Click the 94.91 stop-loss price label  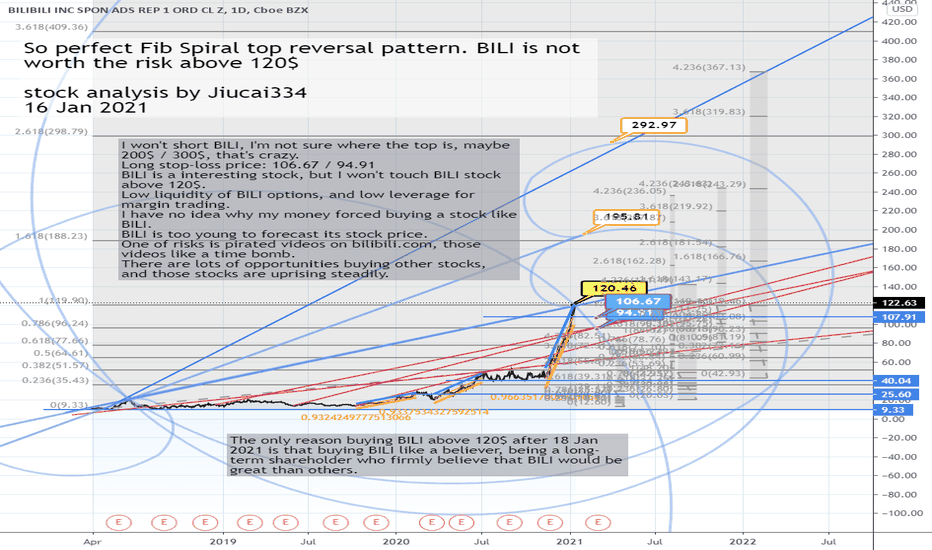click(x=635, y=313)
